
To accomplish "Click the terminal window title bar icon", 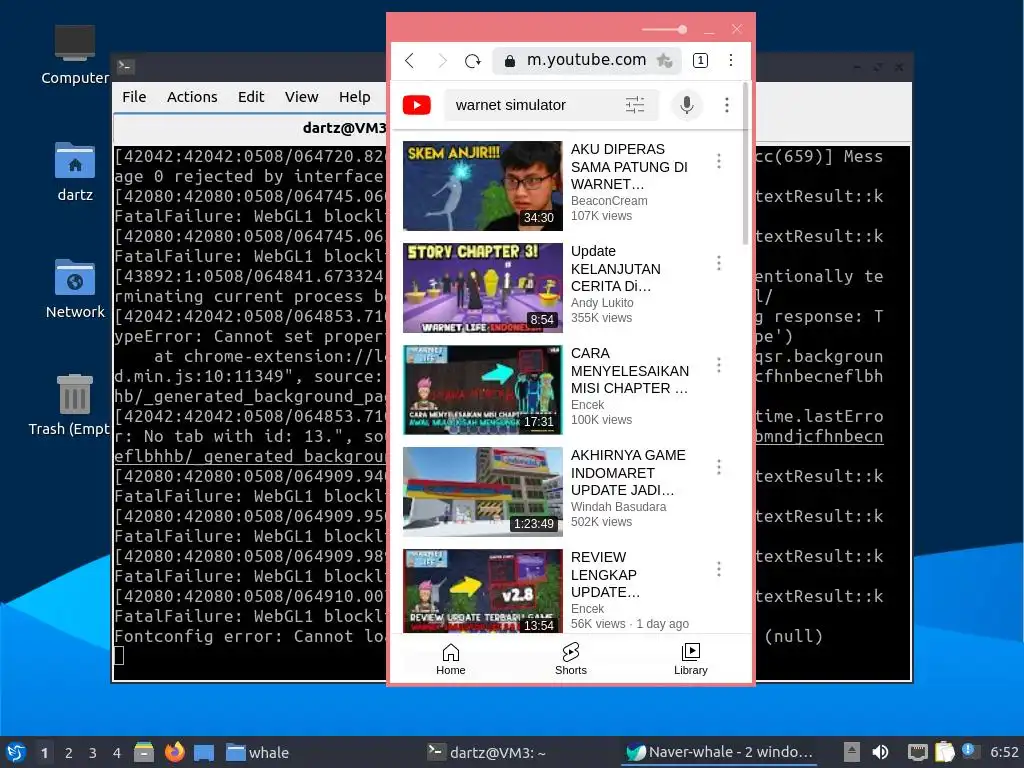I will coord(125,66).
